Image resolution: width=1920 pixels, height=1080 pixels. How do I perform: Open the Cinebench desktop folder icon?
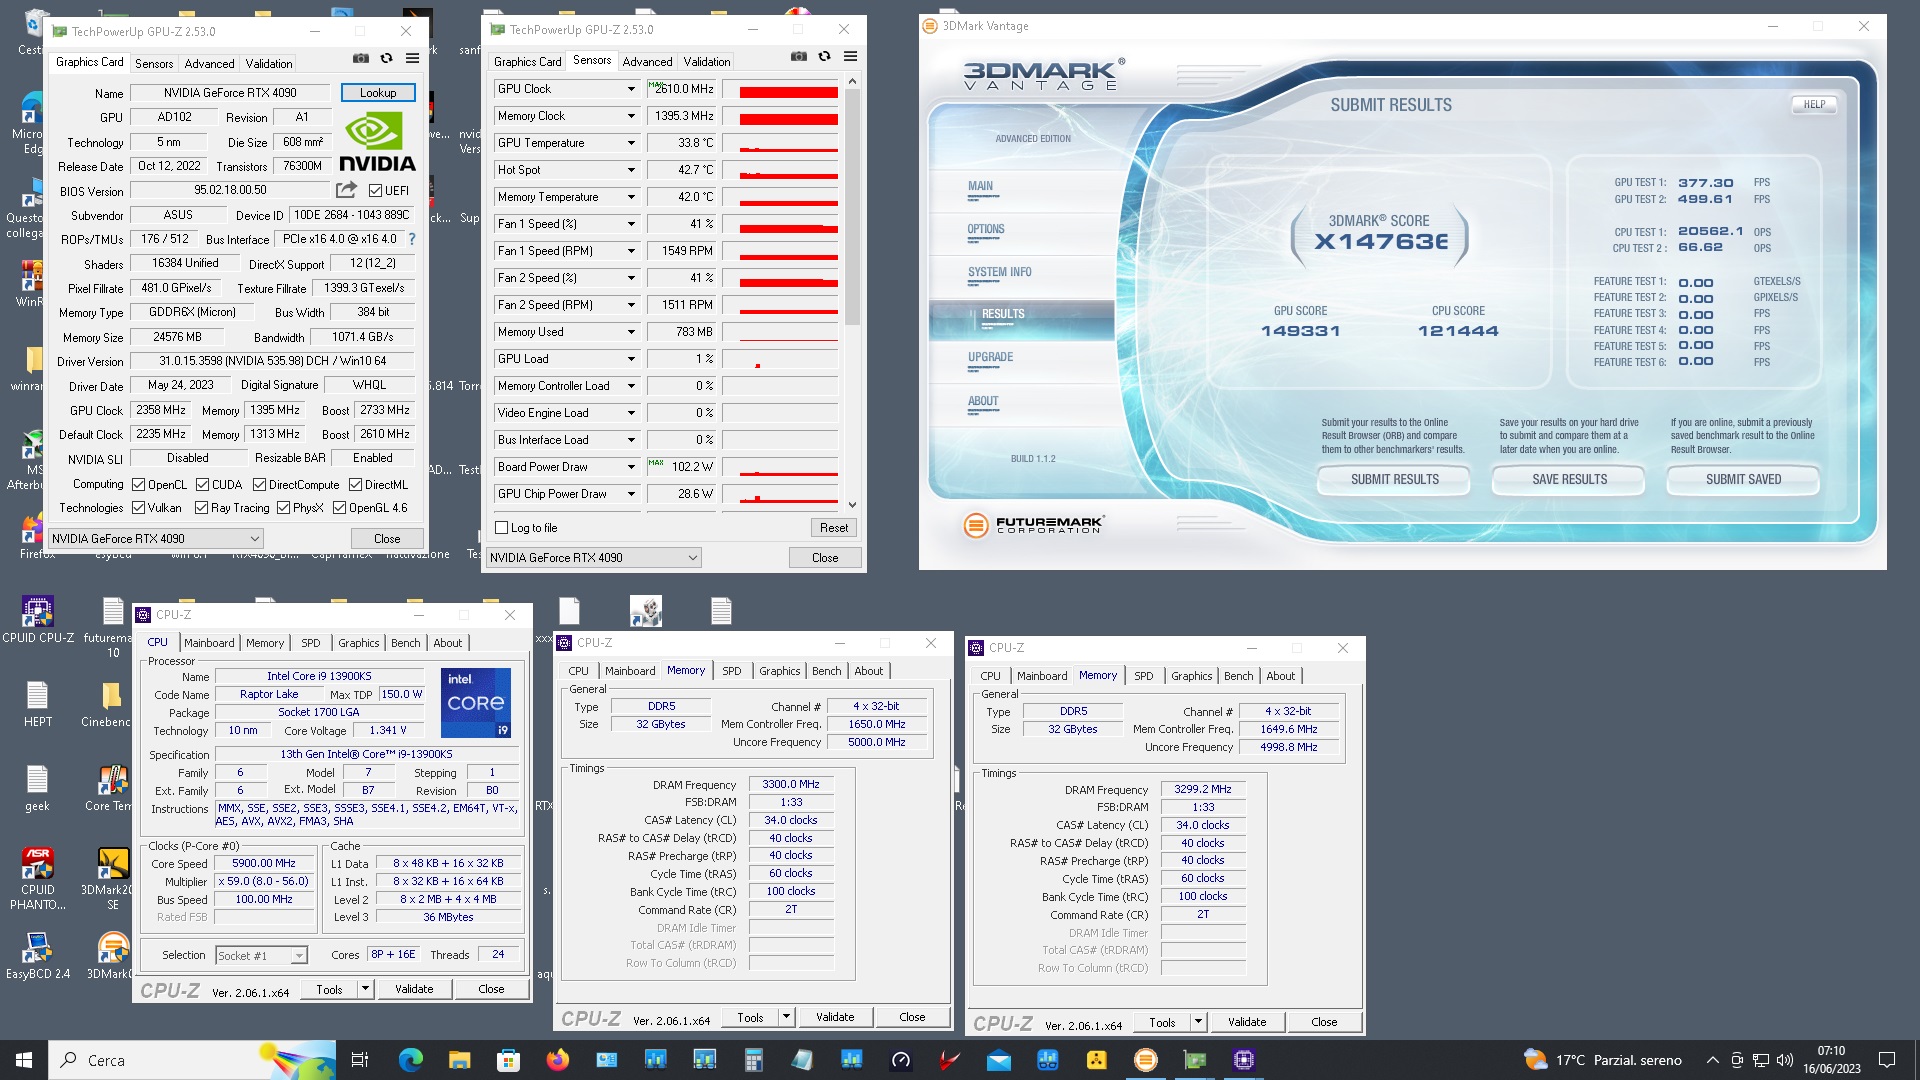coord(108,704)
